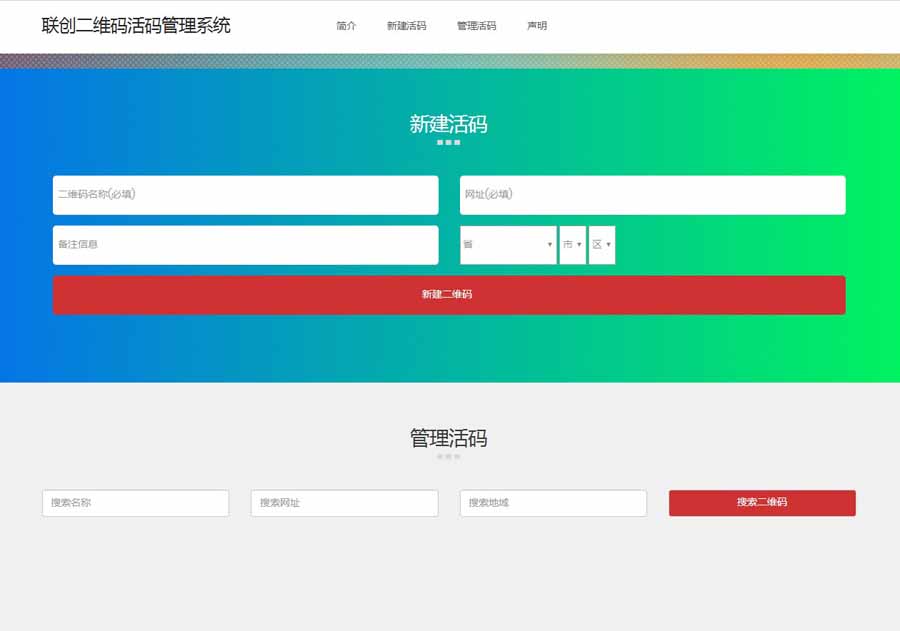This screenshot has height=631, width=900.
Task: Click the three-dot divider under the 新建活码 heading
Action: [448, 143]
